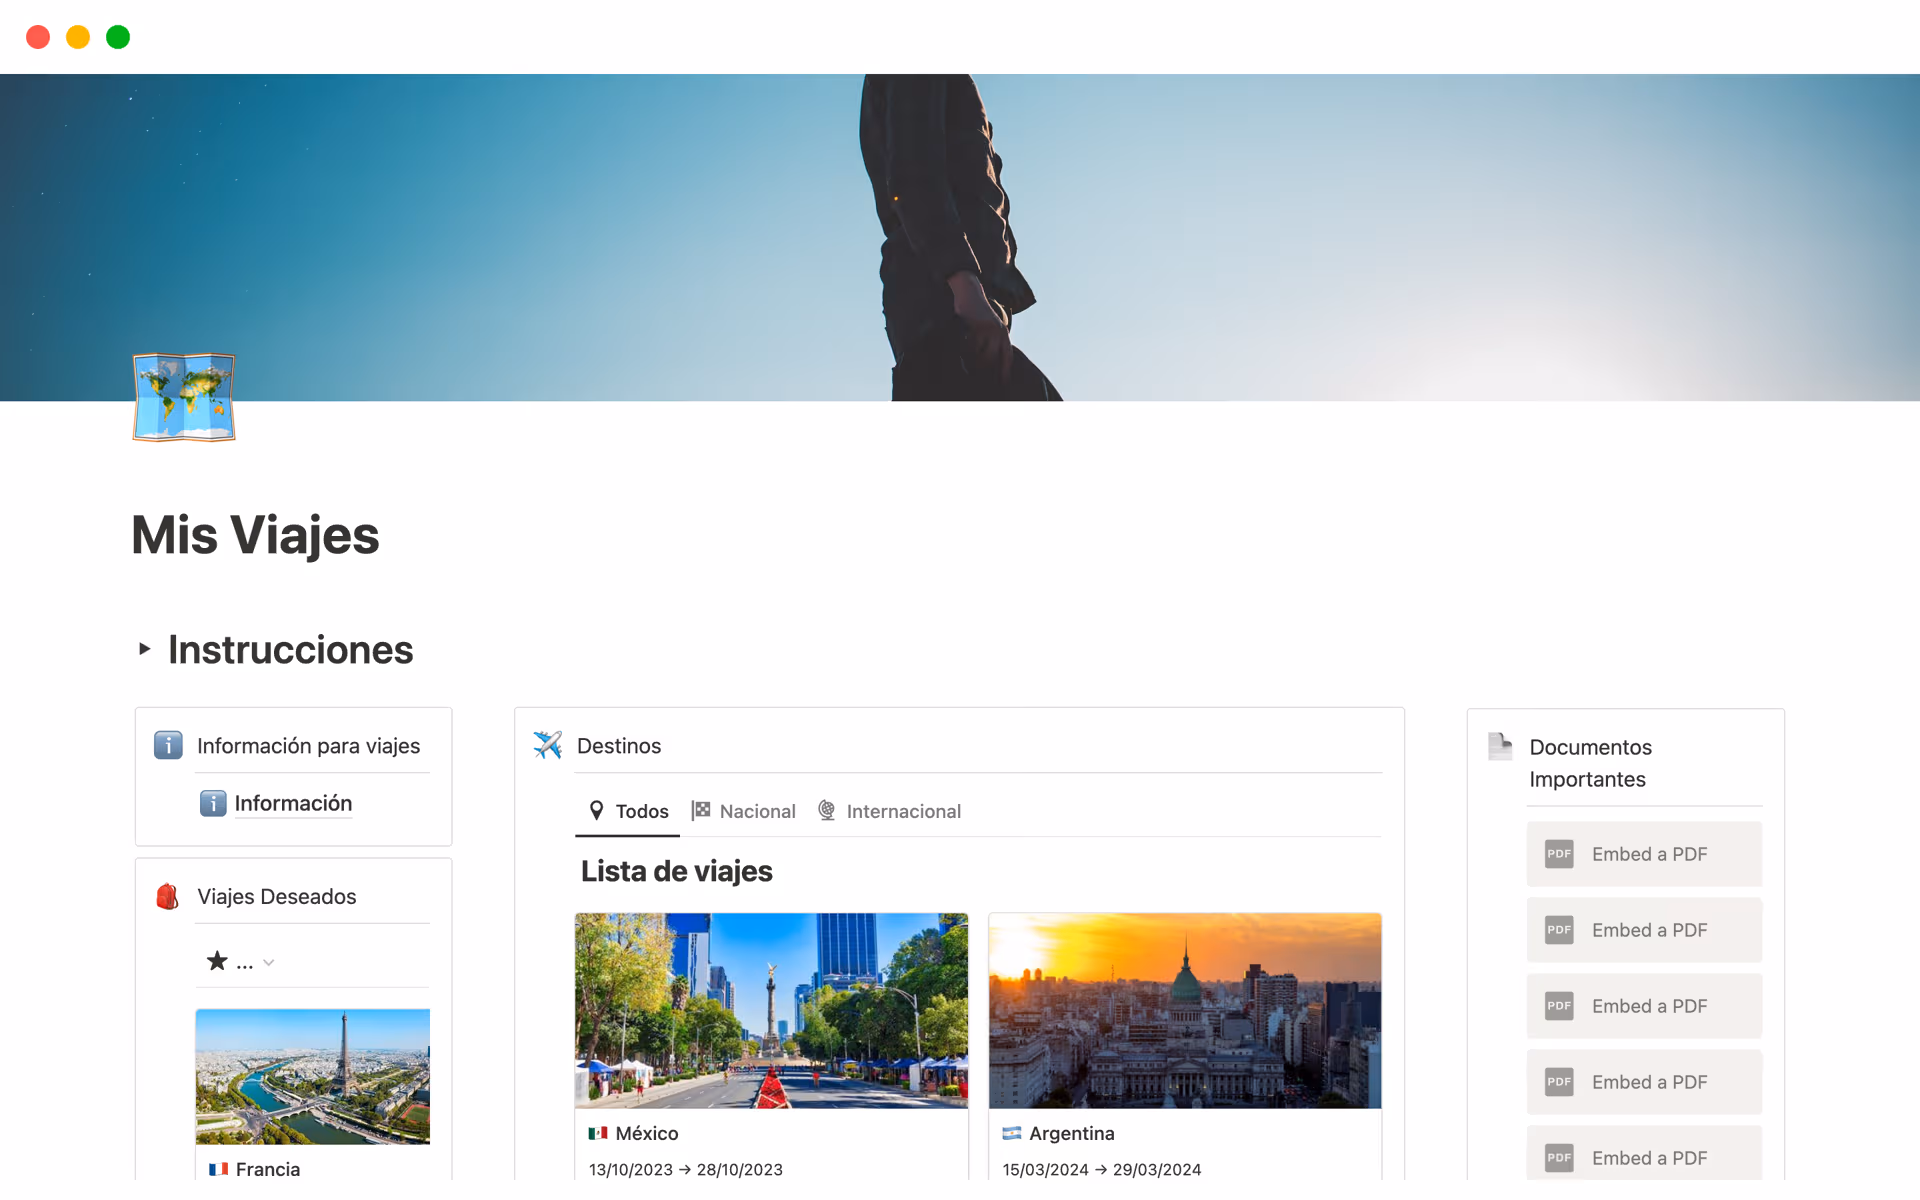Open the Información page link
1920x1200 pixels.
[x=292, y=803]
